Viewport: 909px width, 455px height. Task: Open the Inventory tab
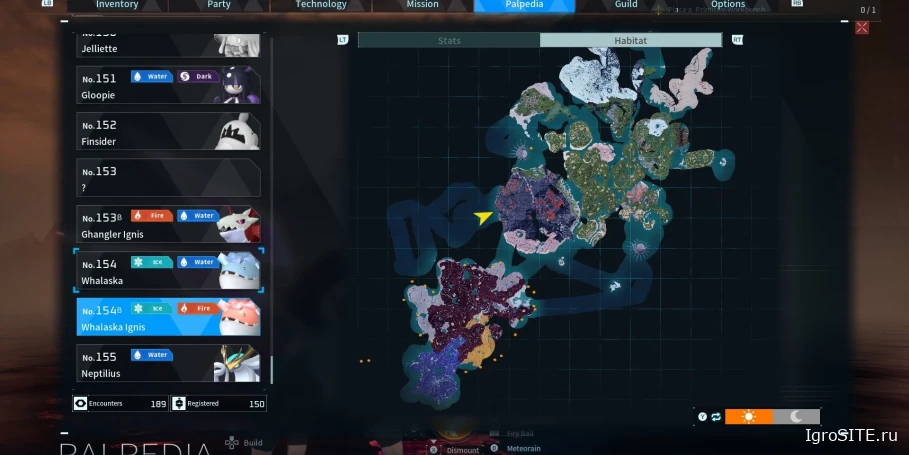click(x=117, y=5)
